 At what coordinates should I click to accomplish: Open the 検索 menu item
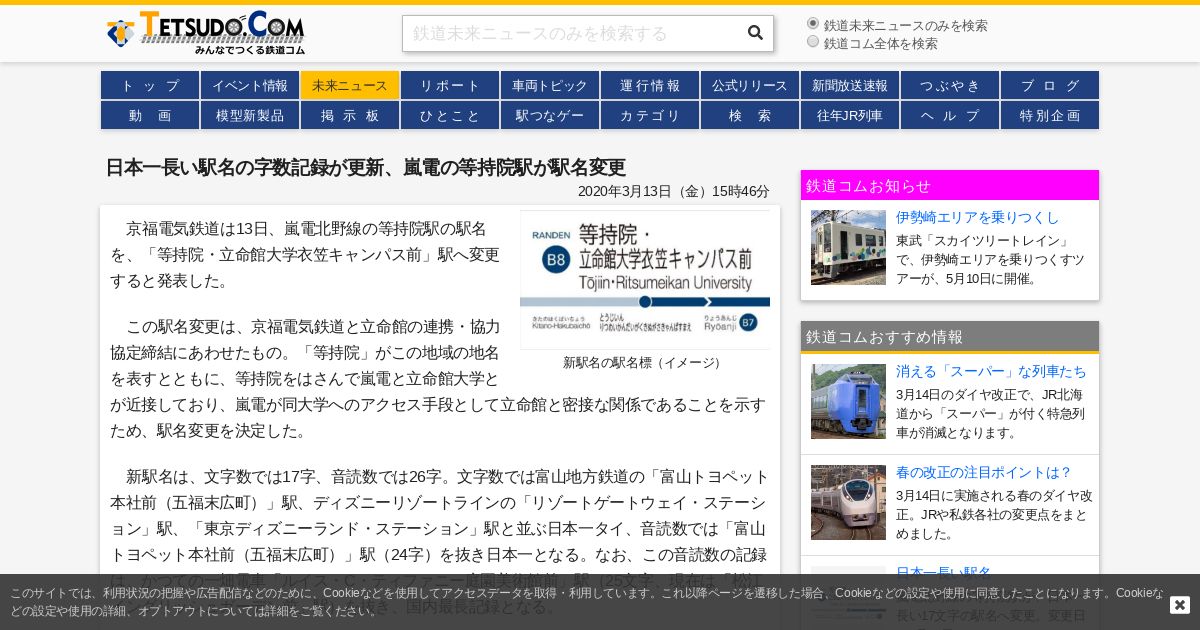[750, 115]
